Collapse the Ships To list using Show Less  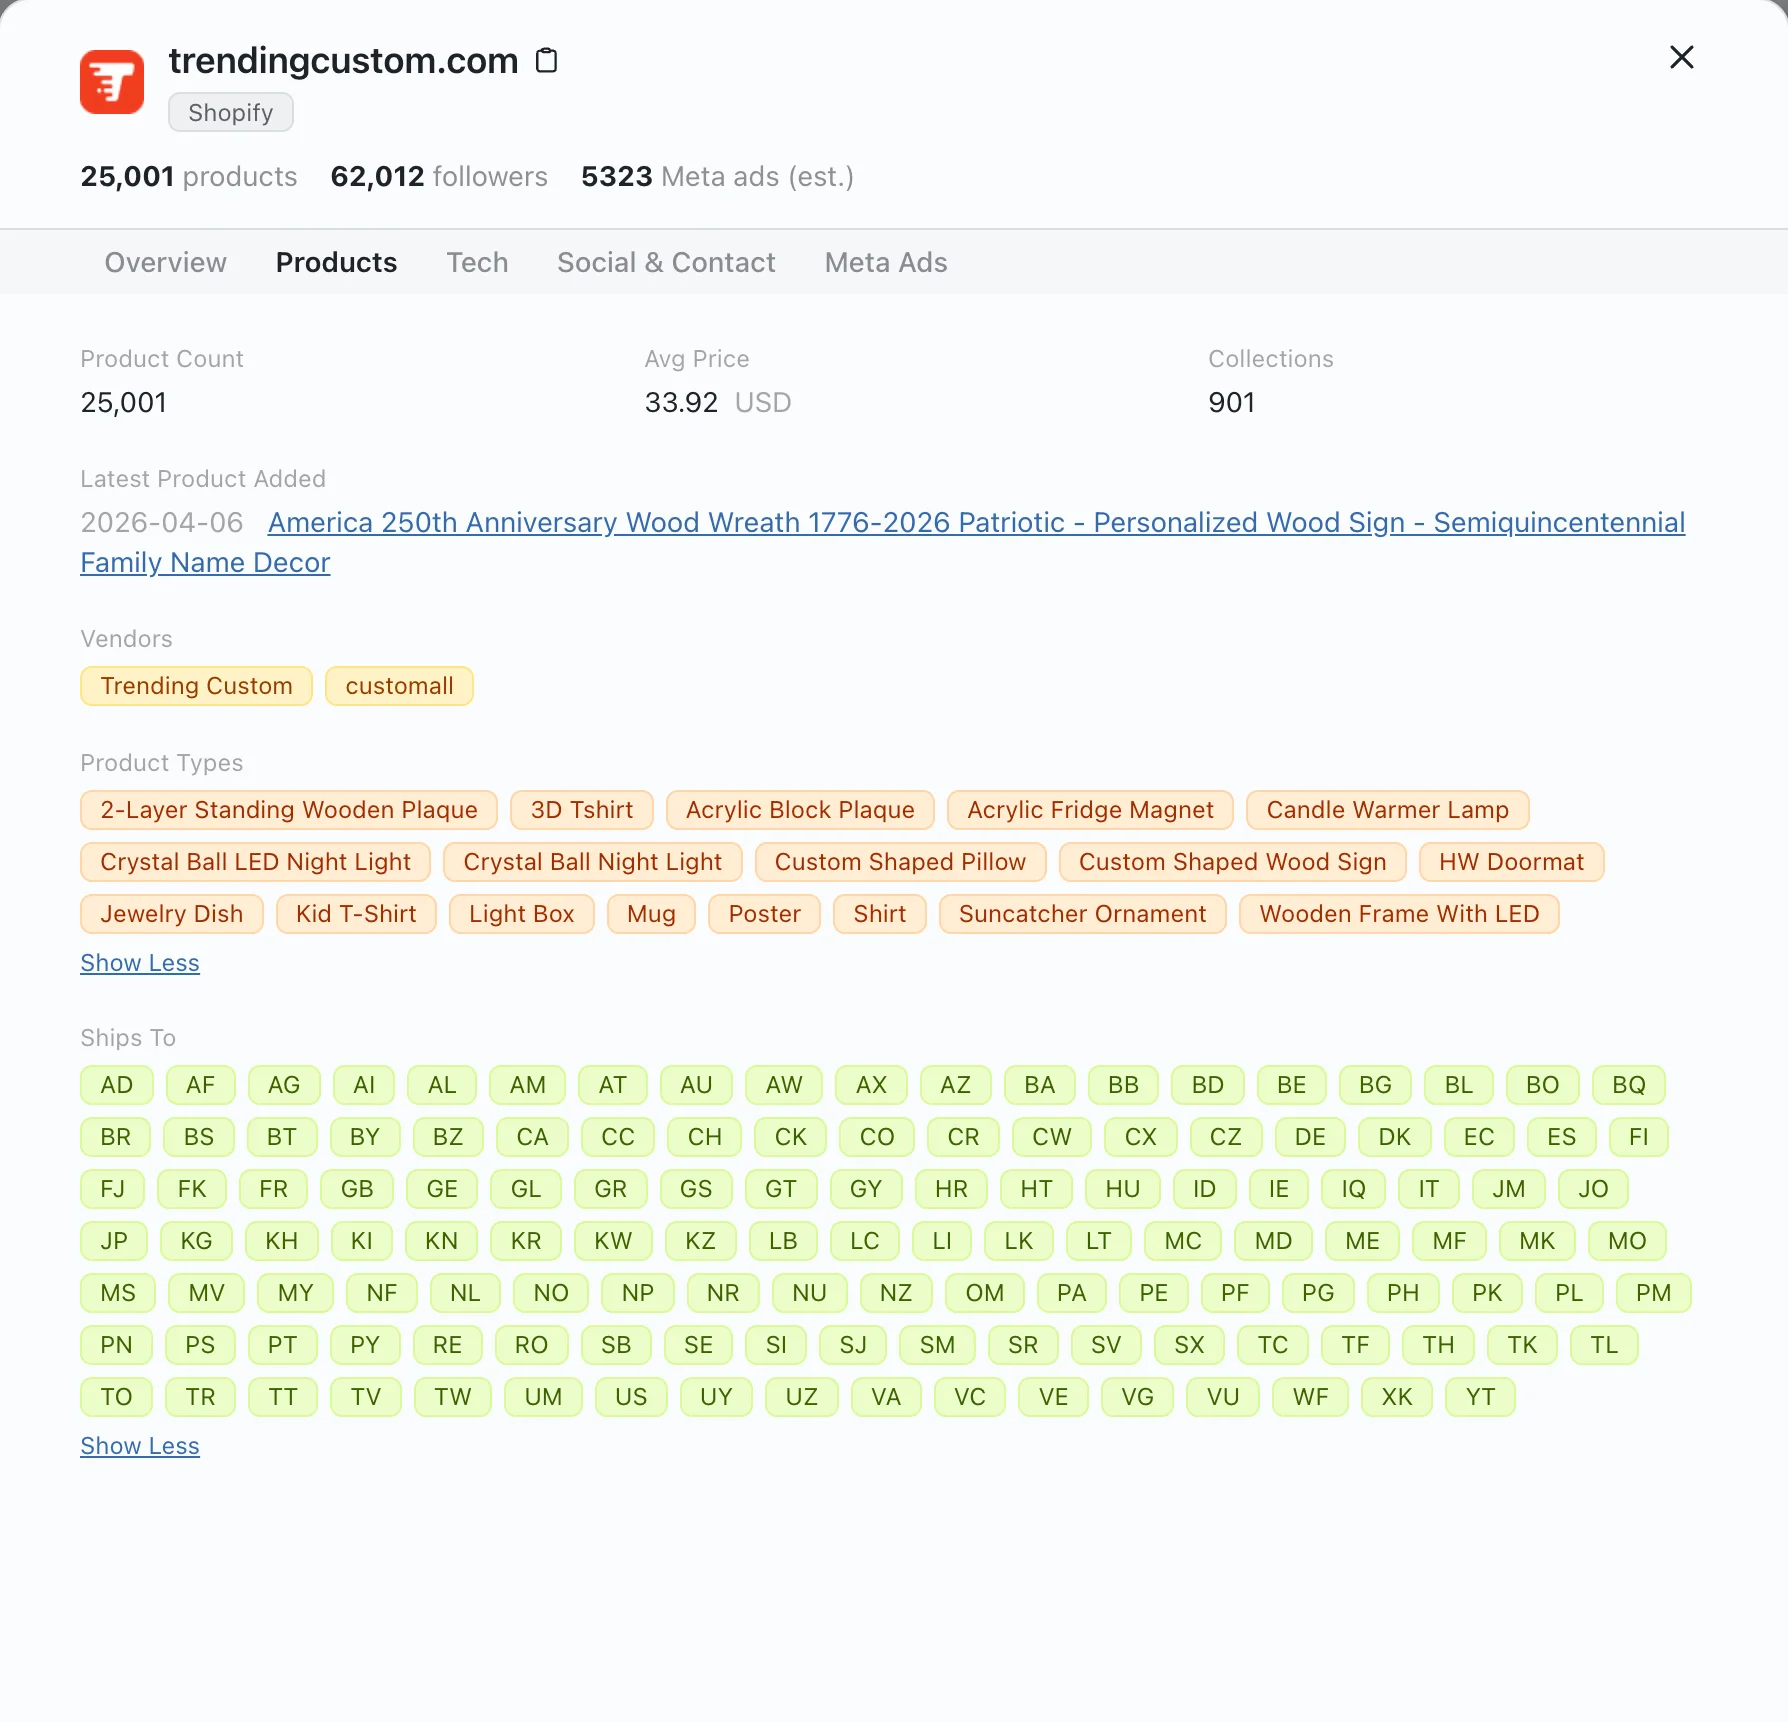coord(139,1445)
